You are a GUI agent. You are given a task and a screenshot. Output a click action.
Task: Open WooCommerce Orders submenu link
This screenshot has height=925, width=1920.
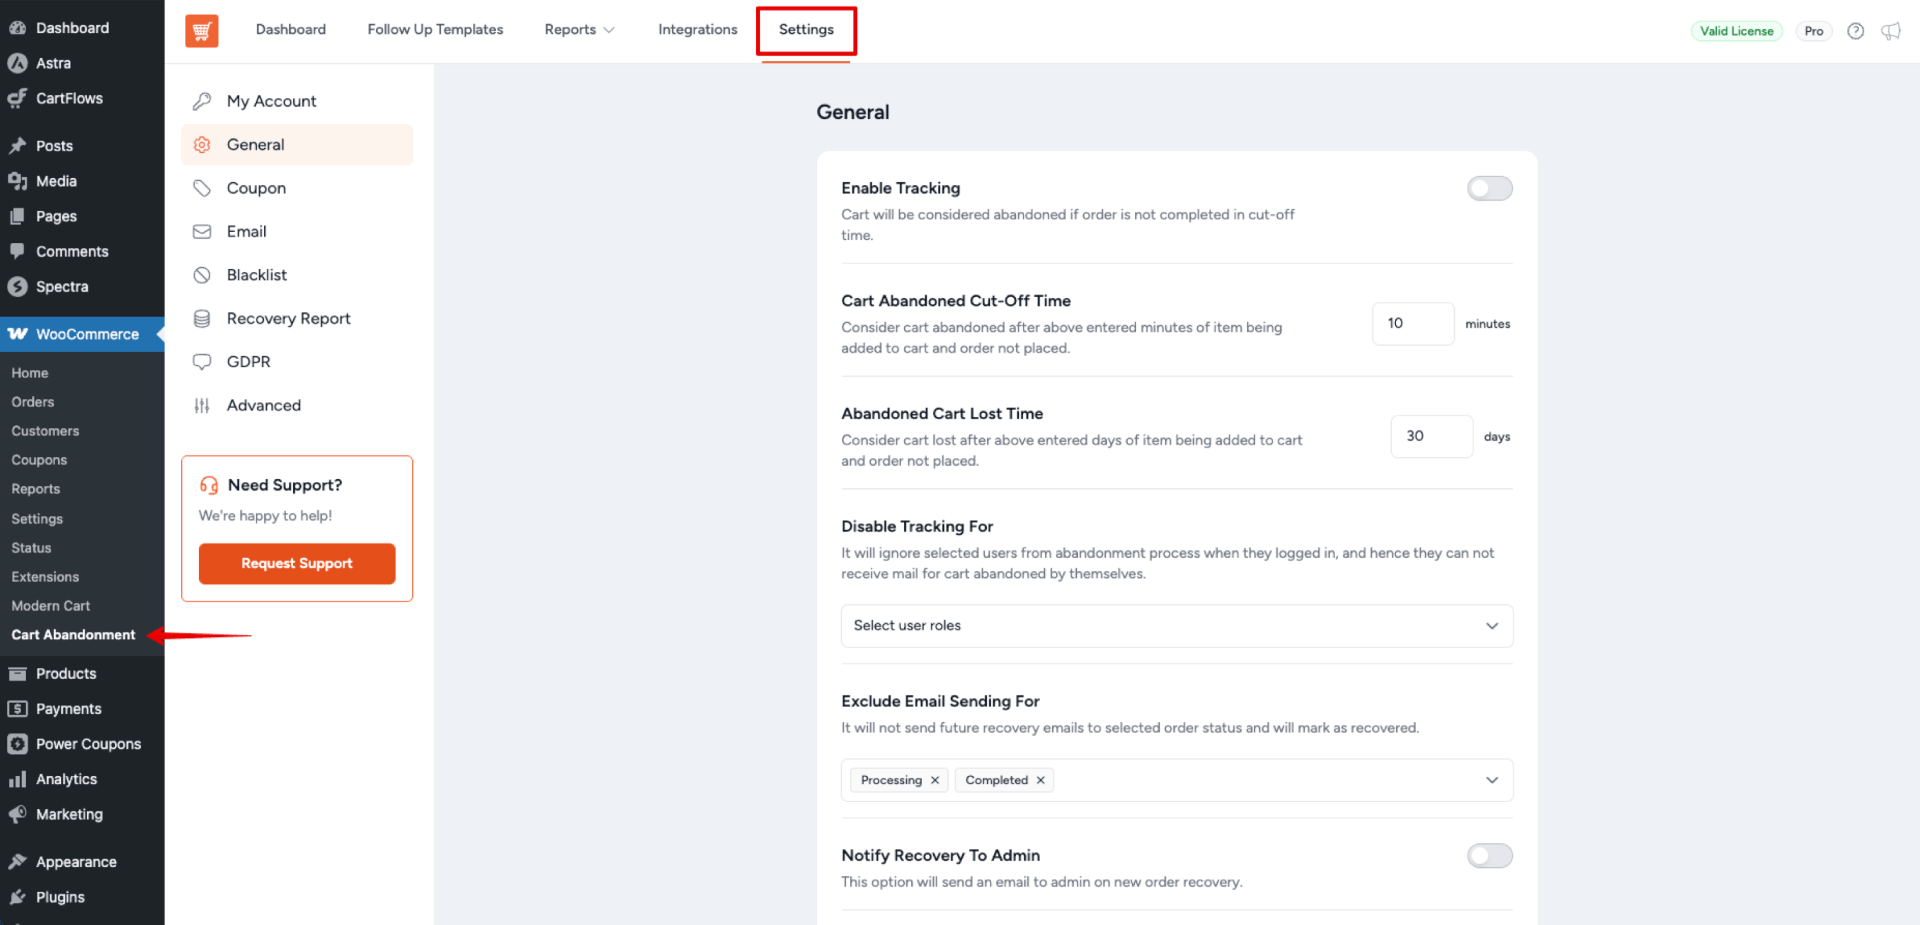point(33,402)
